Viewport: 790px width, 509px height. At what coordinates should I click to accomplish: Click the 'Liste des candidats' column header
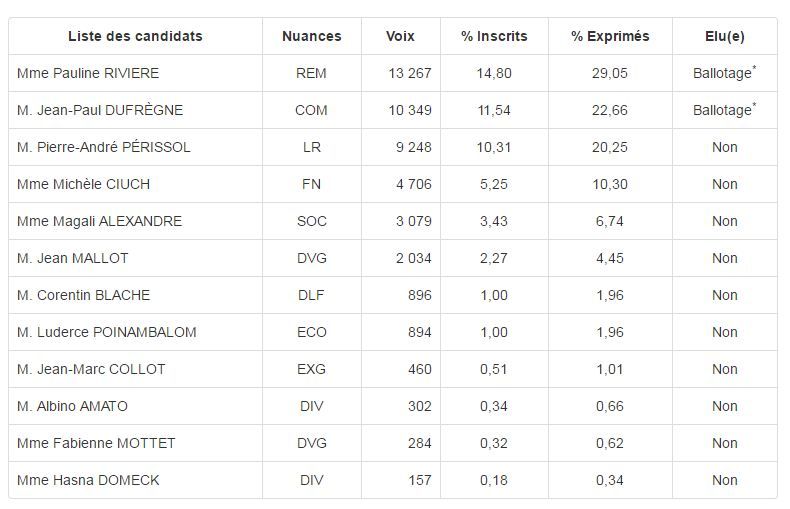tap(135, 36)
